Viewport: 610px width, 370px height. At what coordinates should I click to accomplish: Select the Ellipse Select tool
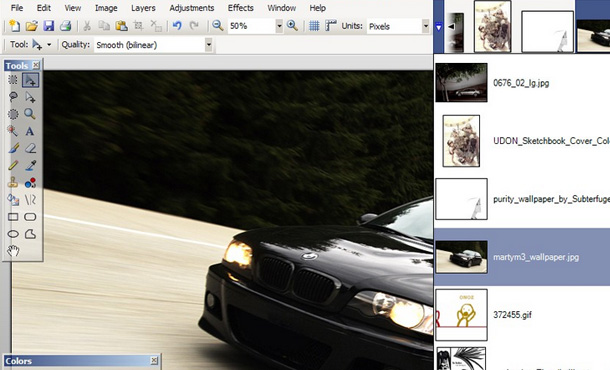13,114
